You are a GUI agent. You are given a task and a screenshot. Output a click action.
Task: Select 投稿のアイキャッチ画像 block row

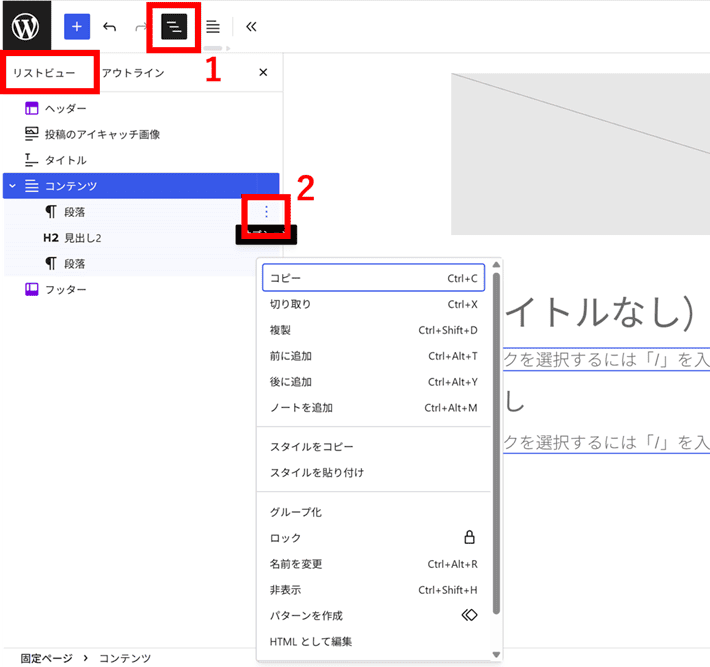(x=141, y=134)
